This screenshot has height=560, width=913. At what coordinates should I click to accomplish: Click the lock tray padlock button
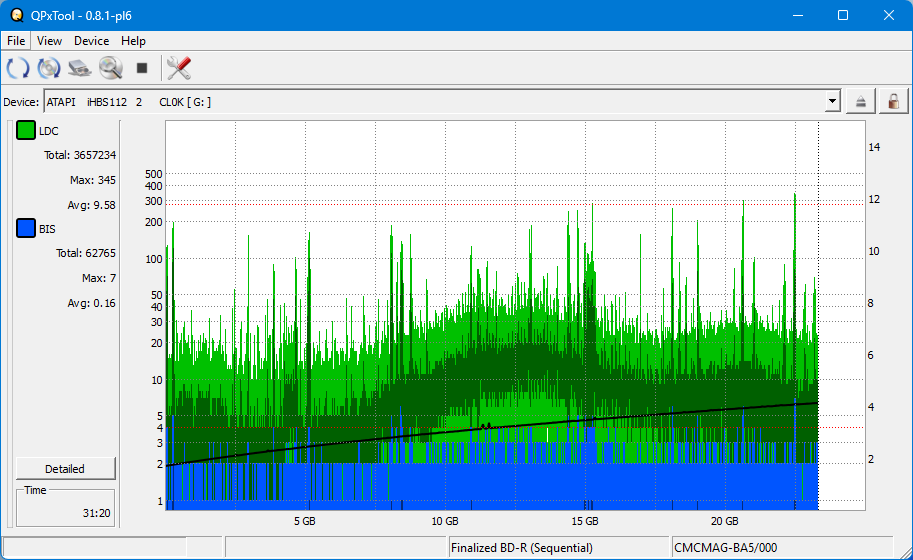tap(893, 102)
